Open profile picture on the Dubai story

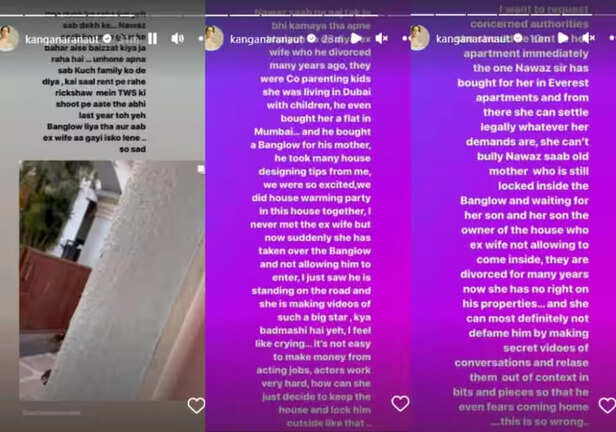click(x=214, y=38)
